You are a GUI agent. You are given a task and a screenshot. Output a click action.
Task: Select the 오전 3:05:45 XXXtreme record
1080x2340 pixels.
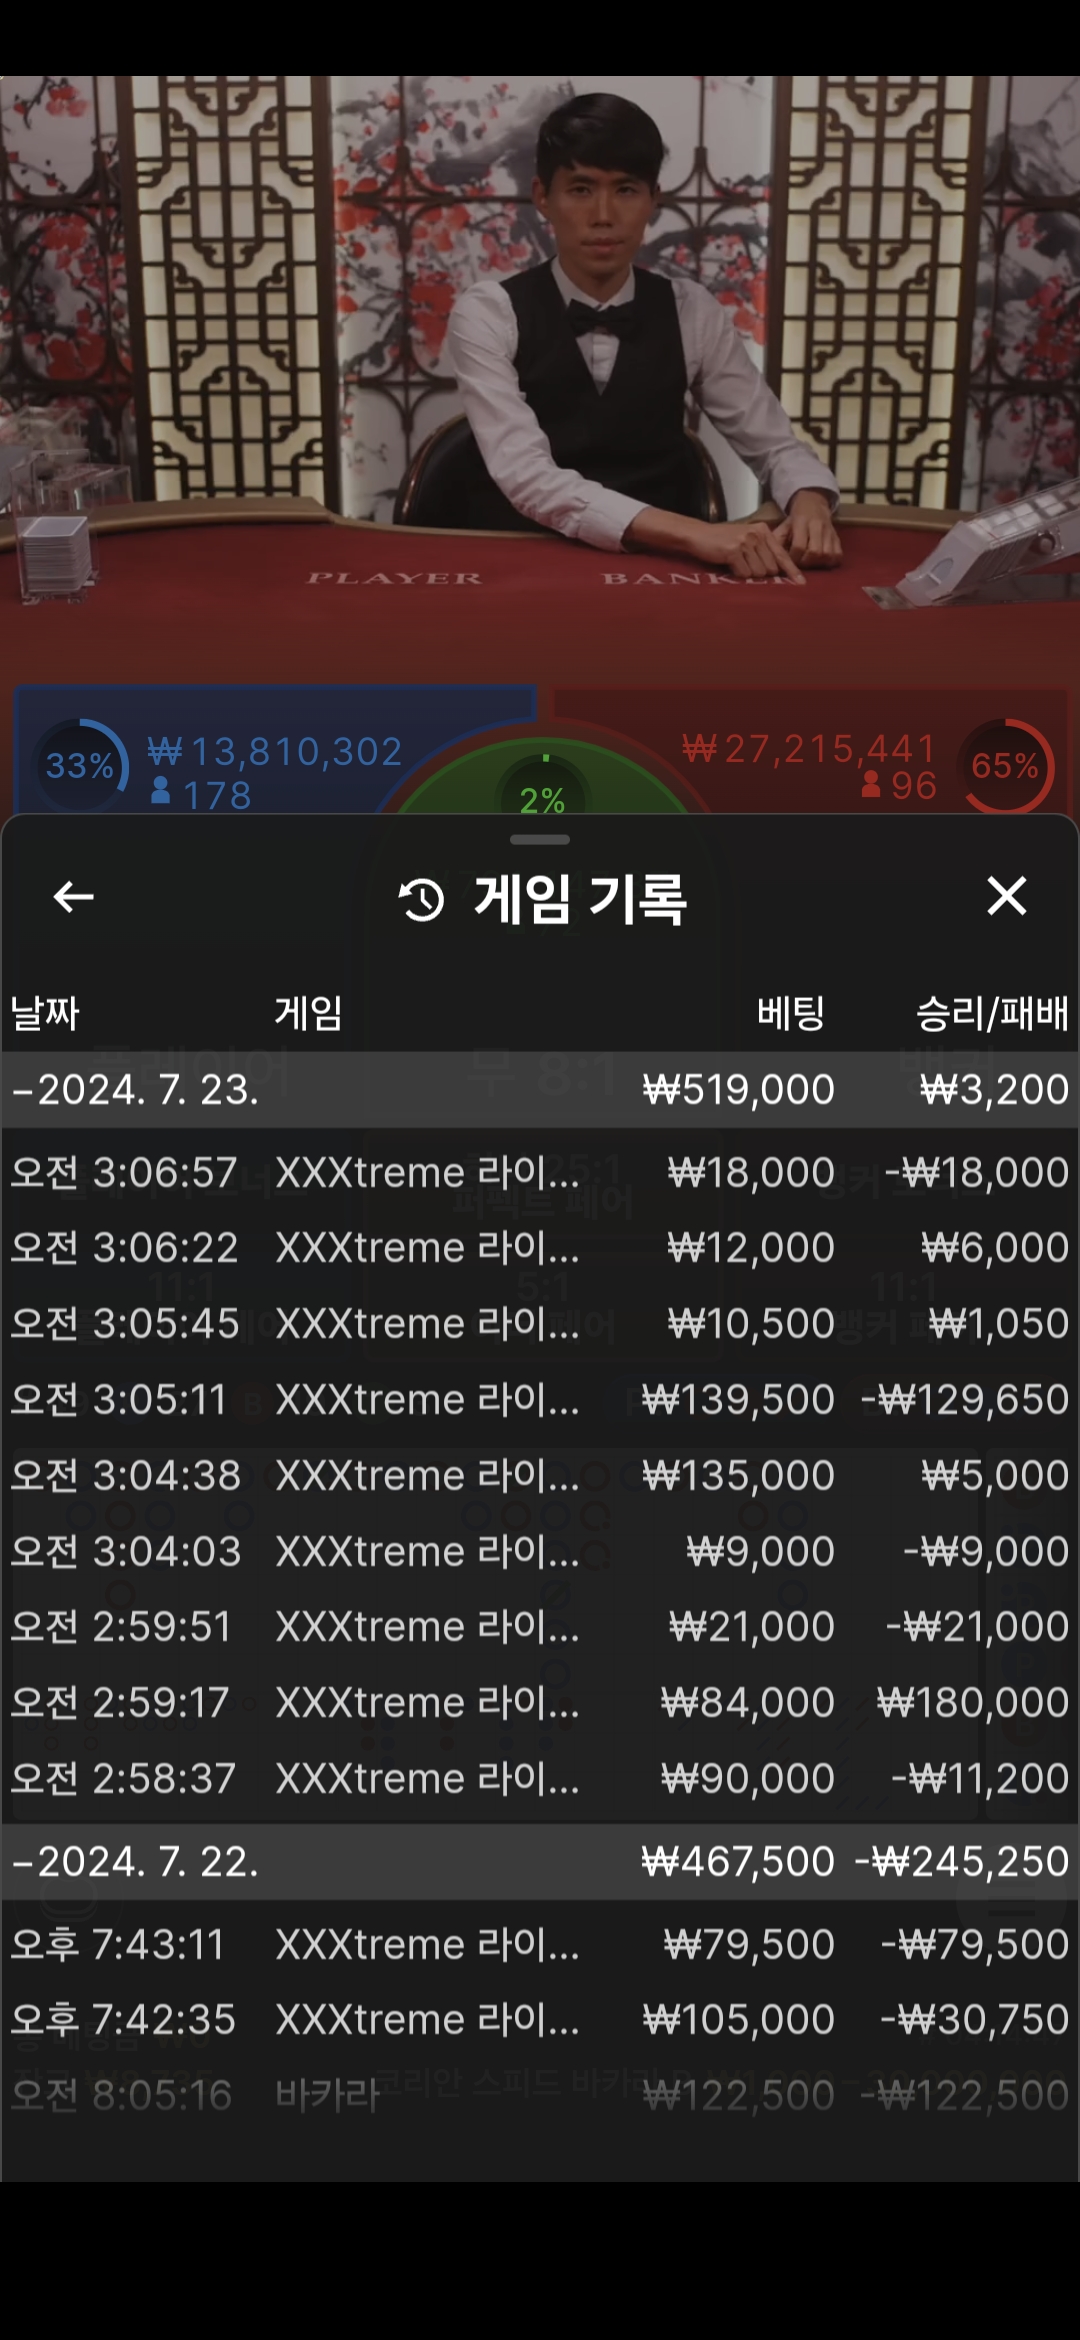coord(540,1324)
